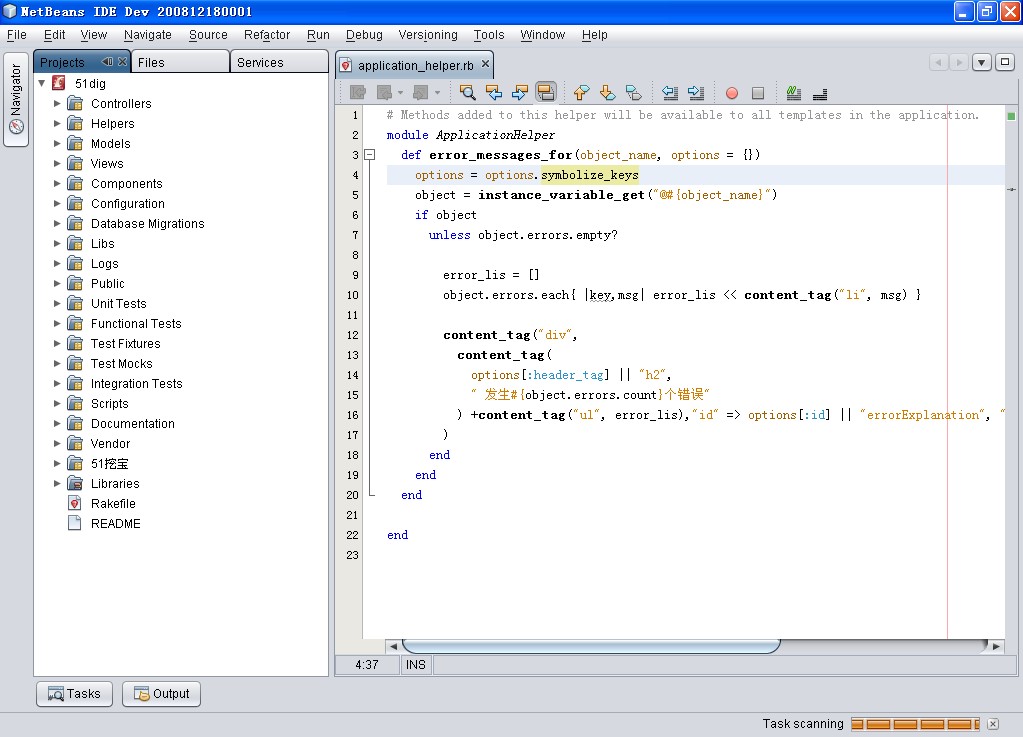Click the Previous Bookmark arrow icon
Screen dimensions: 1023x737
coord(580,92)
